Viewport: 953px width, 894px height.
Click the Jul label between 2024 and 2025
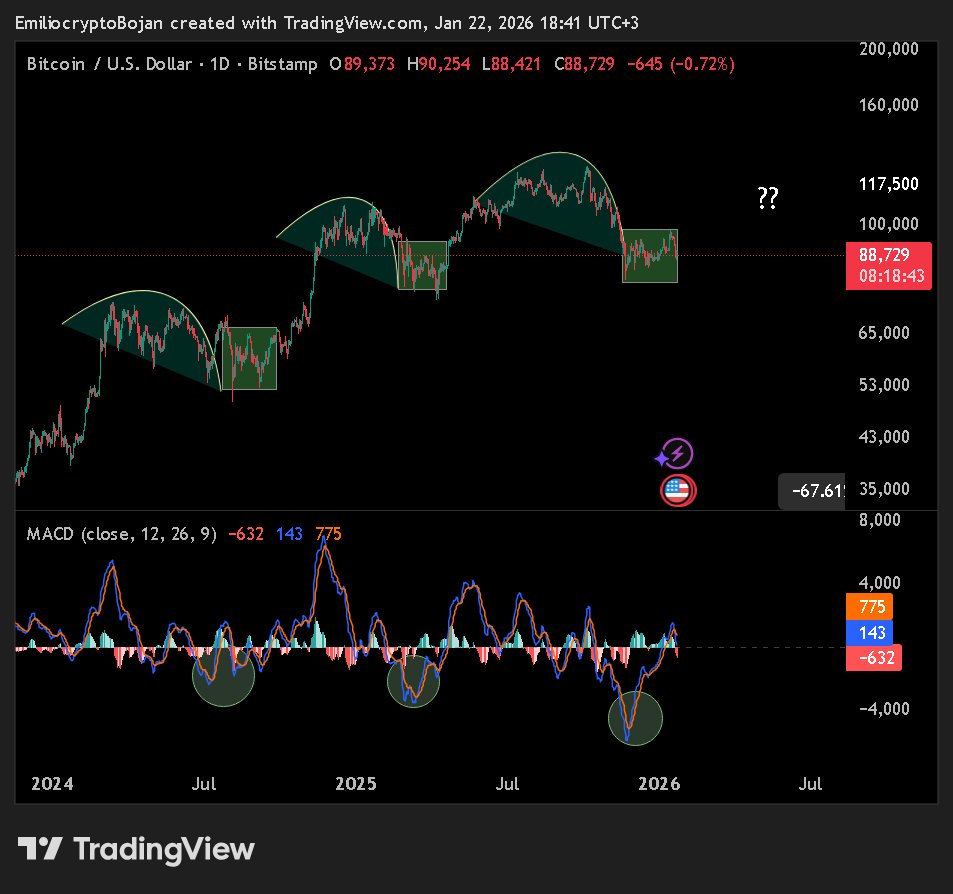click(x=204, y=784)
